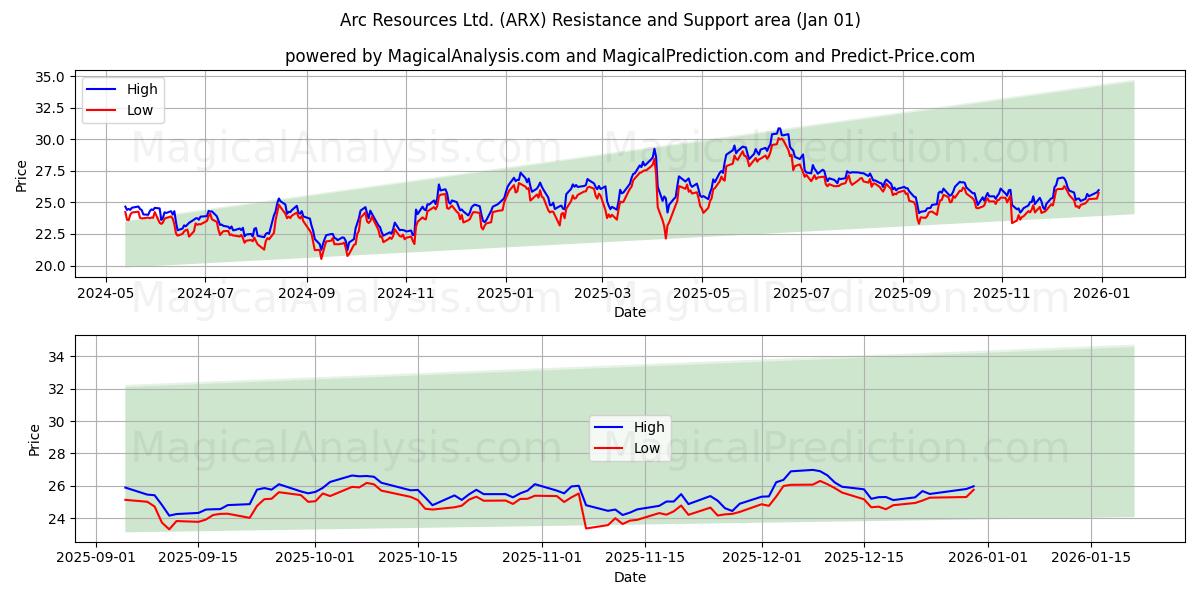This screenshot has width=1200, height=600.
Task: Click the '2026-01' x-axis label in top chart
Action: tap(1102, 294)
